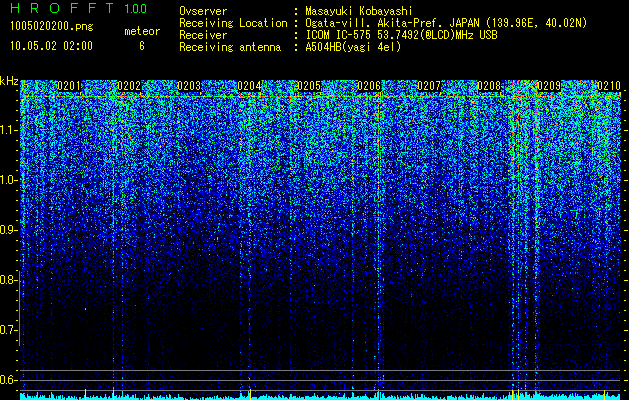Click the 0210 time marker
Viewport: 629px width, 400px height.
click(x=609, y=86)
